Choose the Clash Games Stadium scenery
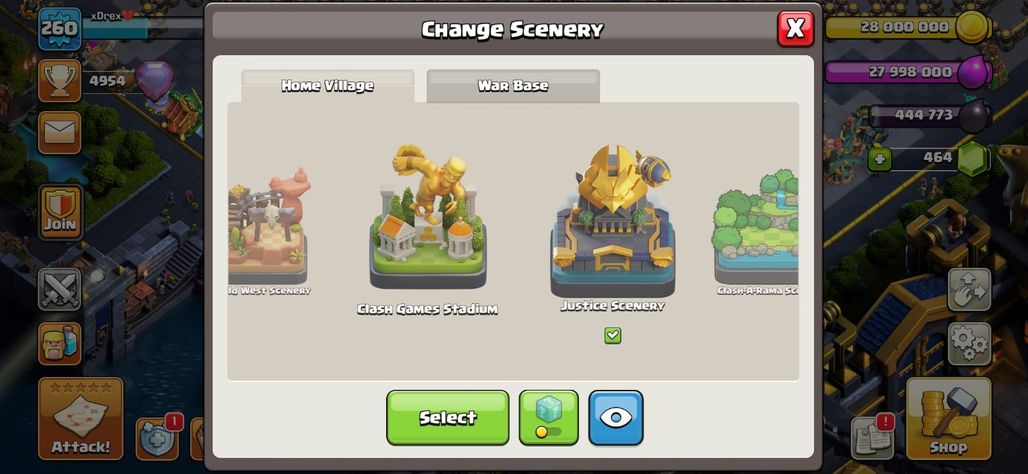 pyautogui.click(x=427, y=230)
